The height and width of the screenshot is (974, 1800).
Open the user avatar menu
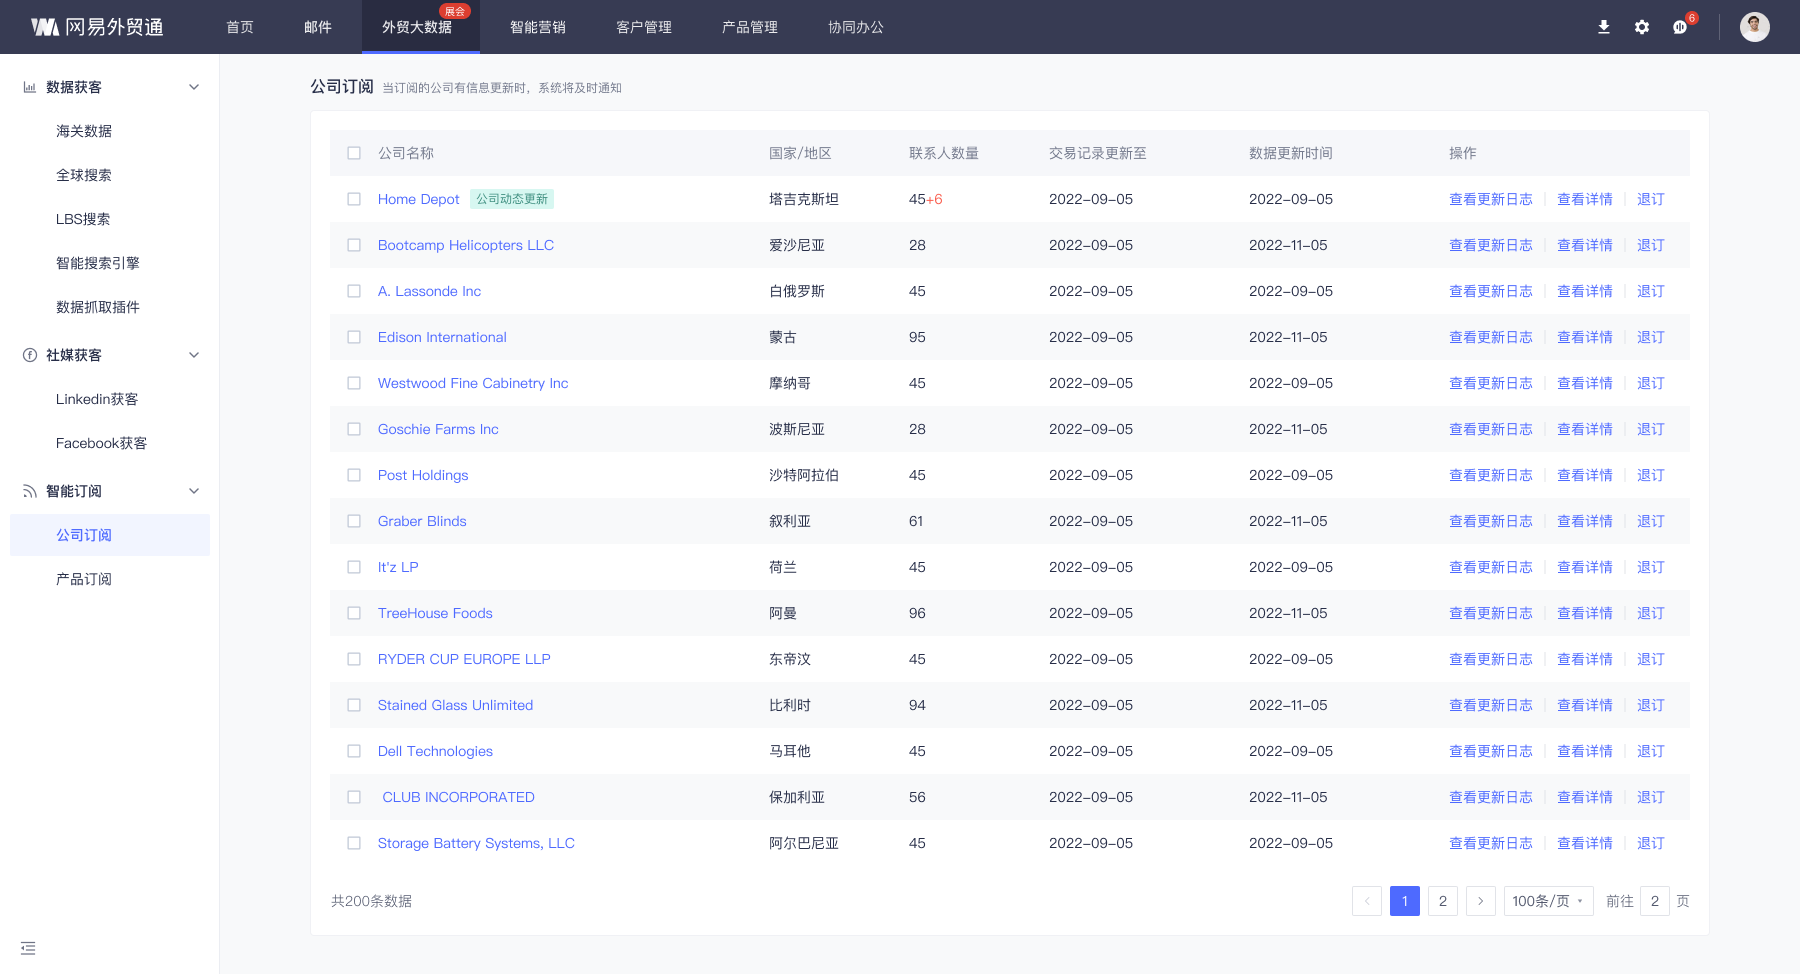(x=1755, y=27)
